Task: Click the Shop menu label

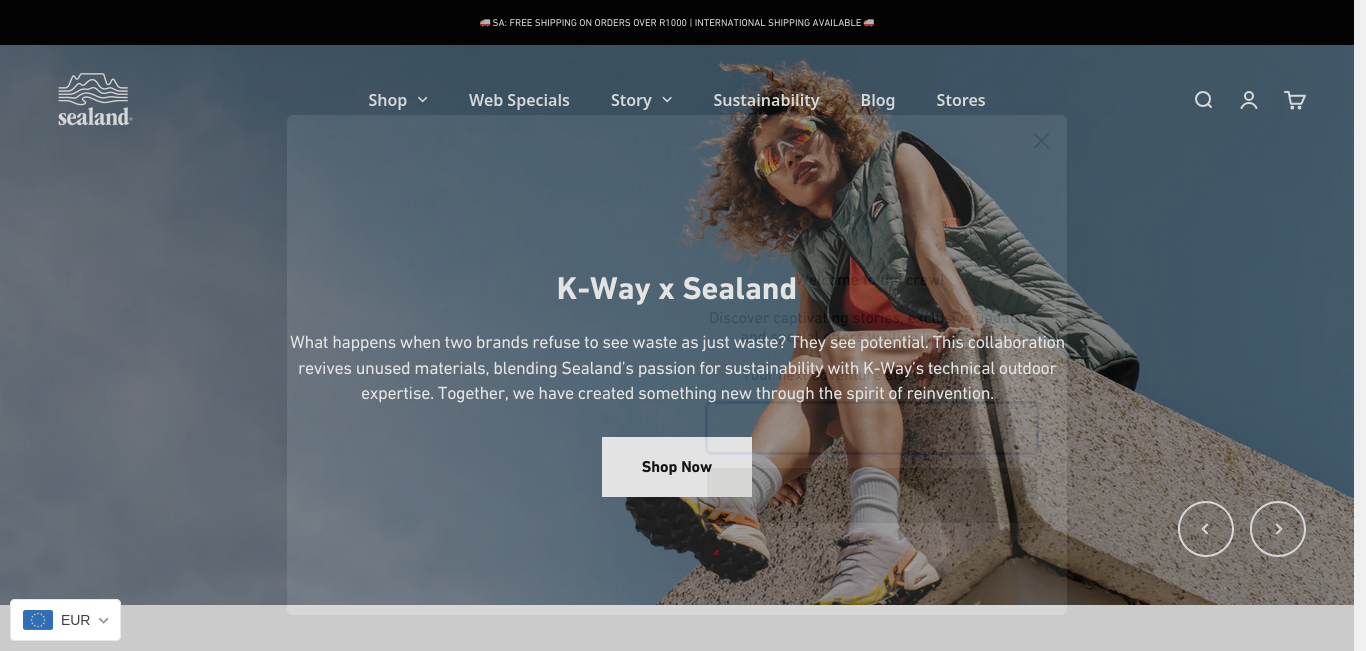Action: tap(387, 100)
